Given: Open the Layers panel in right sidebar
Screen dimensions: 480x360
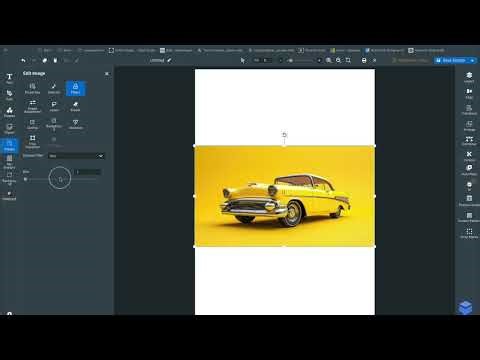Looking at the screenshot, I should pos(469,77).
